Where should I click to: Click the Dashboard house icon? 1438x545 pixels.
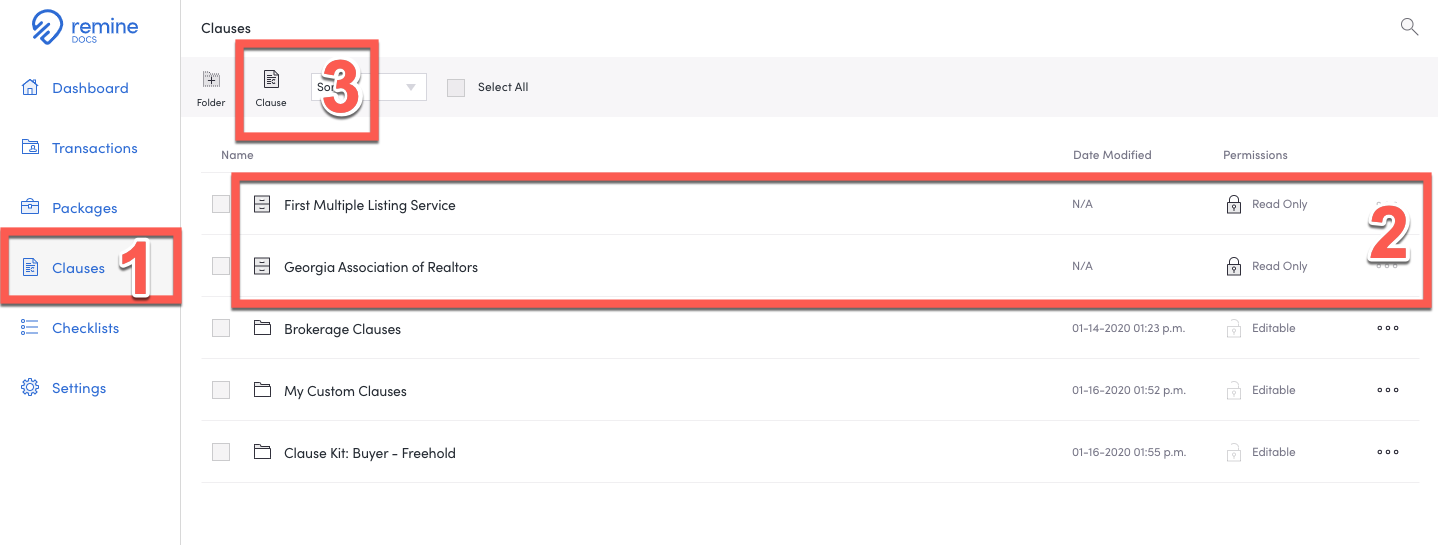(x=30, y=87)
